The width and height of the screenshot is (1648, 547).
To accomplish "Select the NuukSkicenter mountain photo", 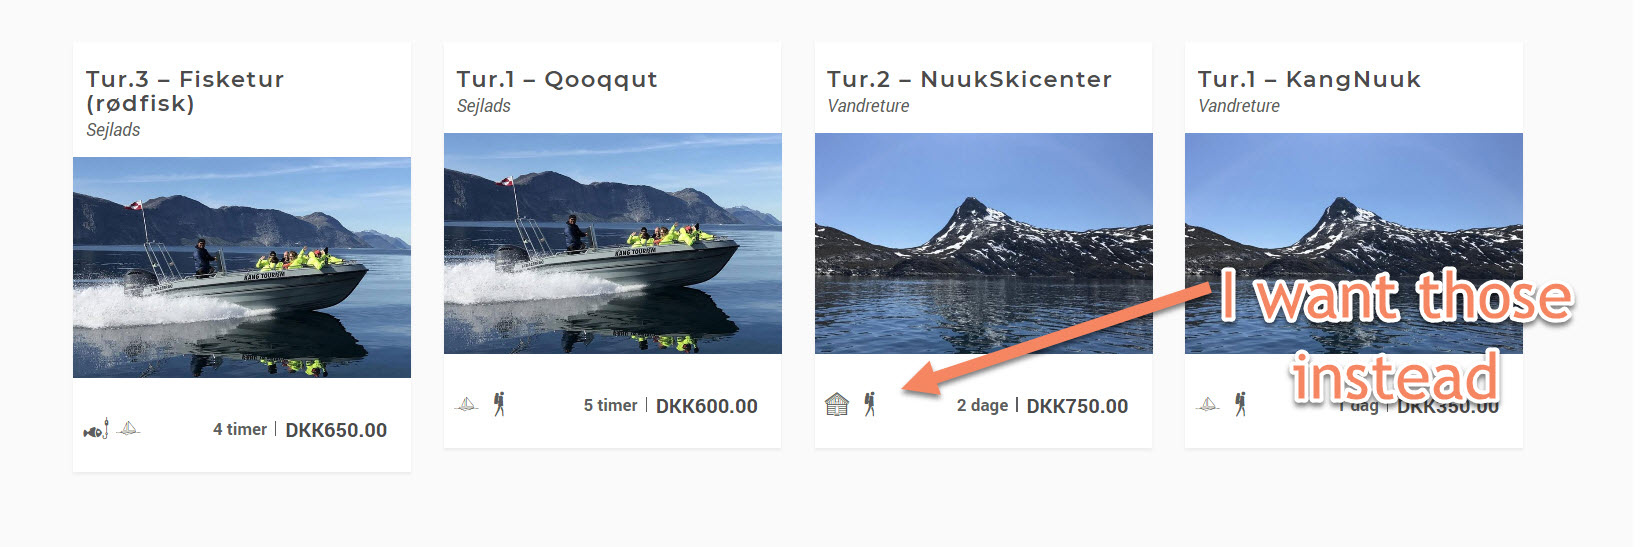I will [x=984, y=243].
